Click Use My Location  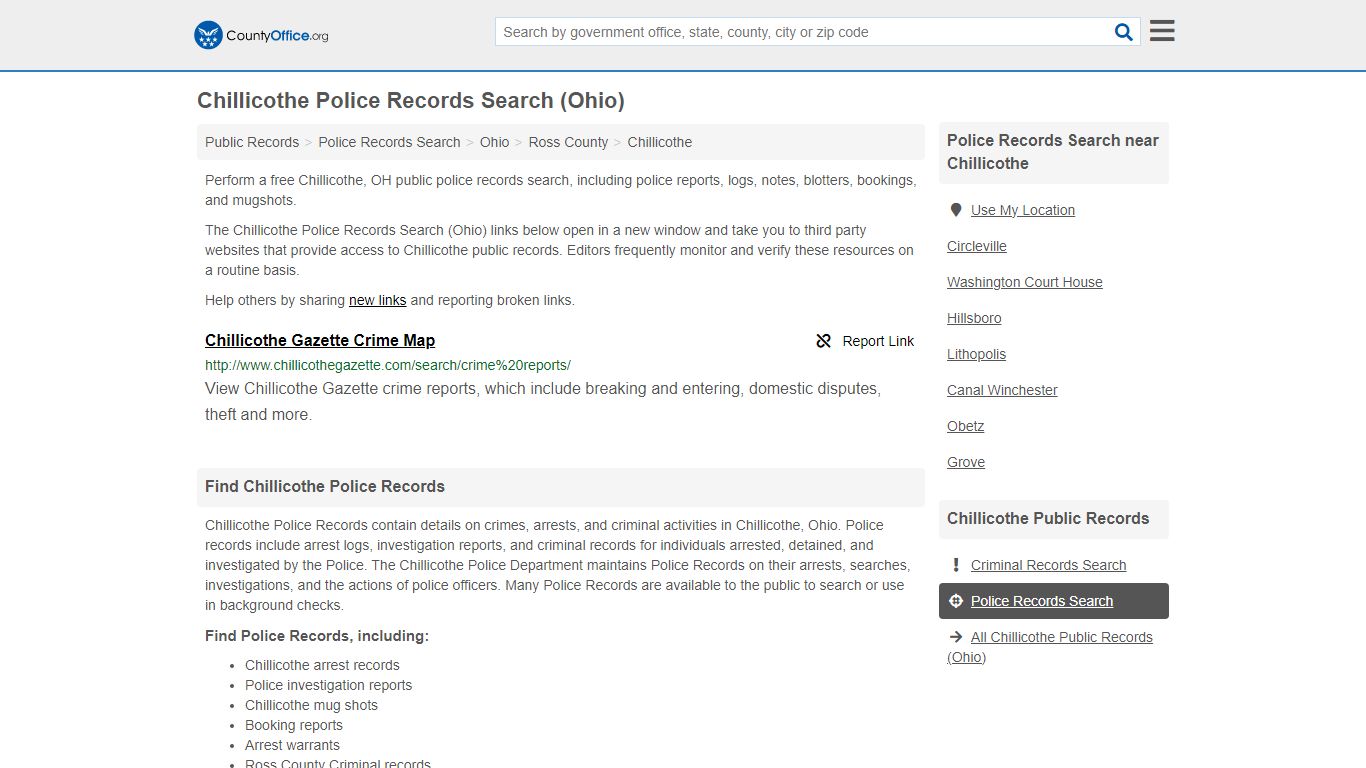tap(1023, 210)
